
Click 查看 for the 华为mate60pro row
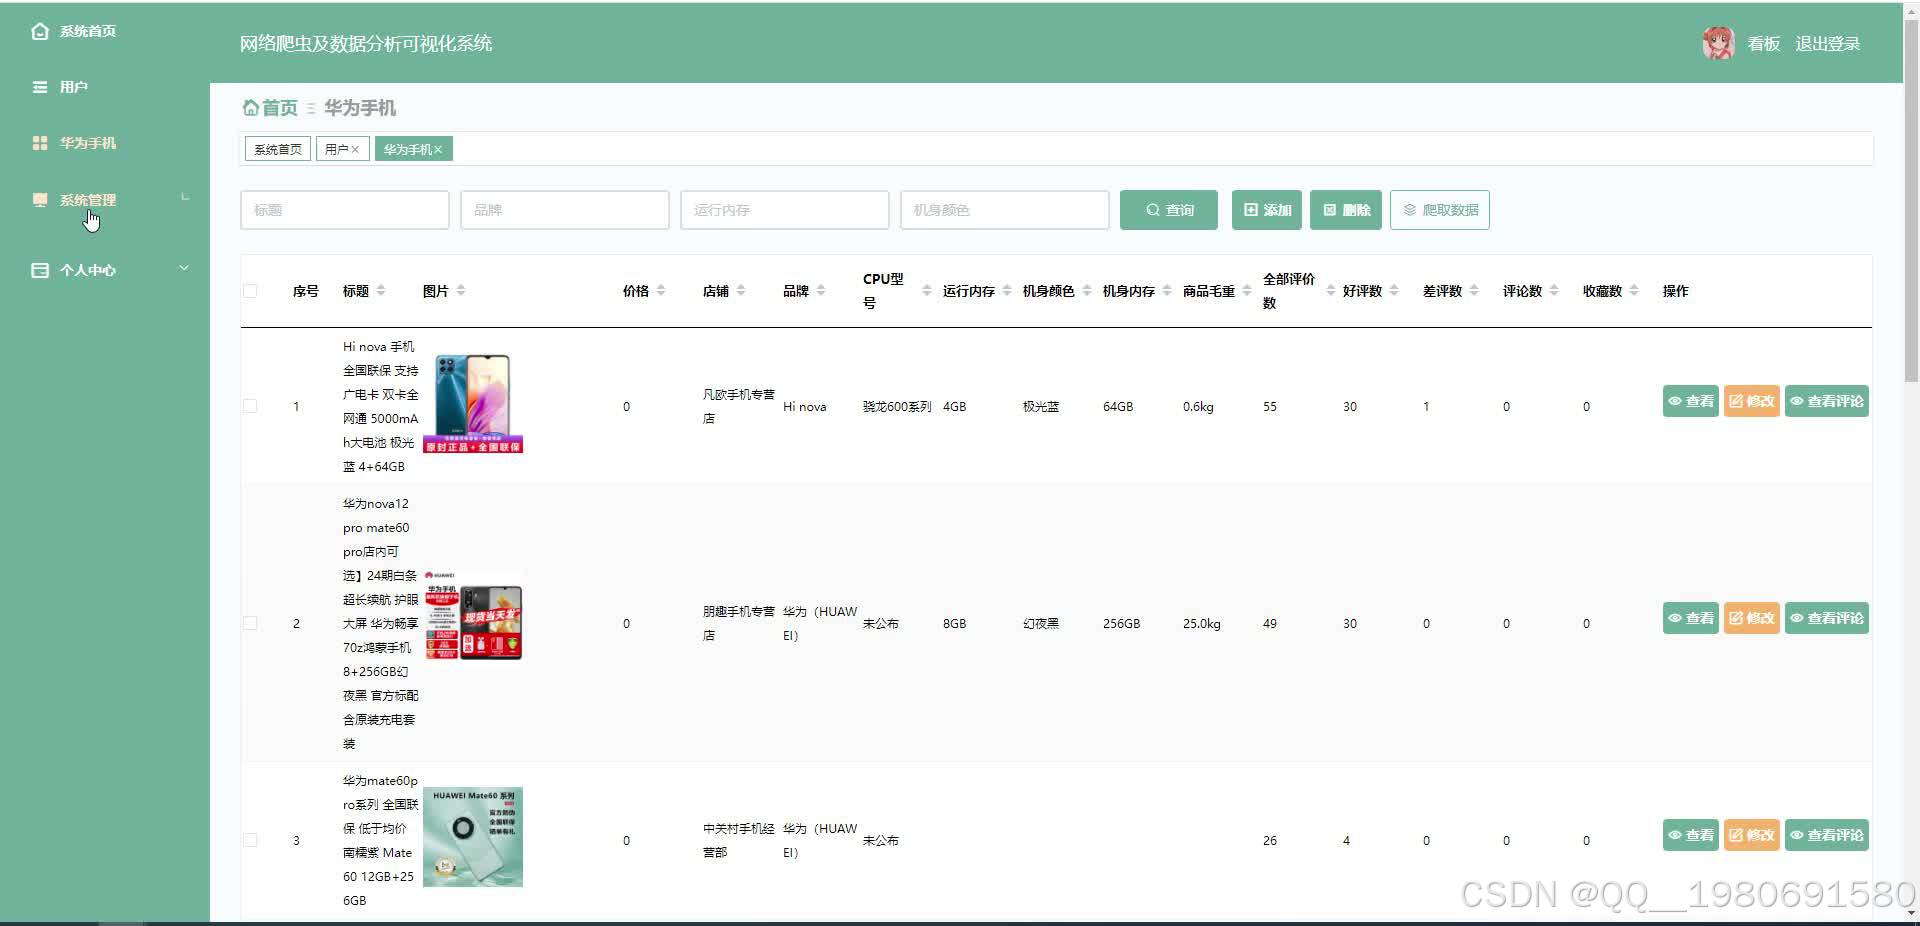pos(1690,835)
